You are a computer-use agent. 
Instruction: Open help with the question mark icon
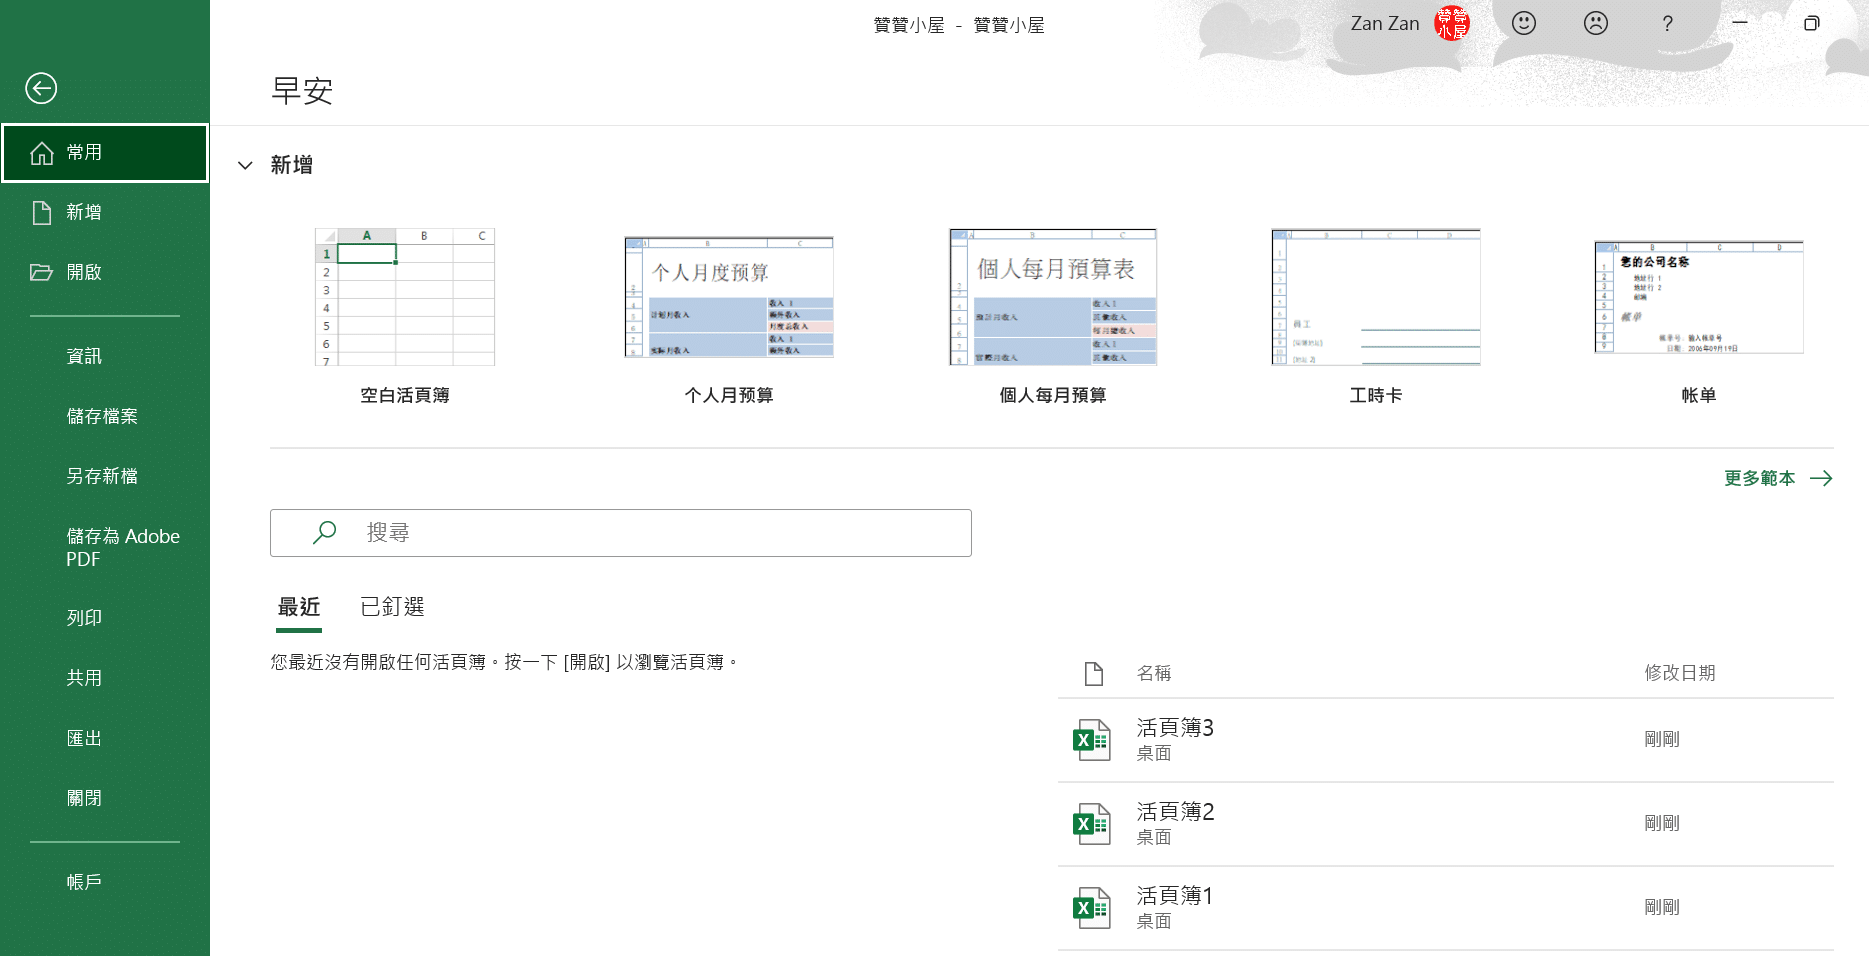1667,23
